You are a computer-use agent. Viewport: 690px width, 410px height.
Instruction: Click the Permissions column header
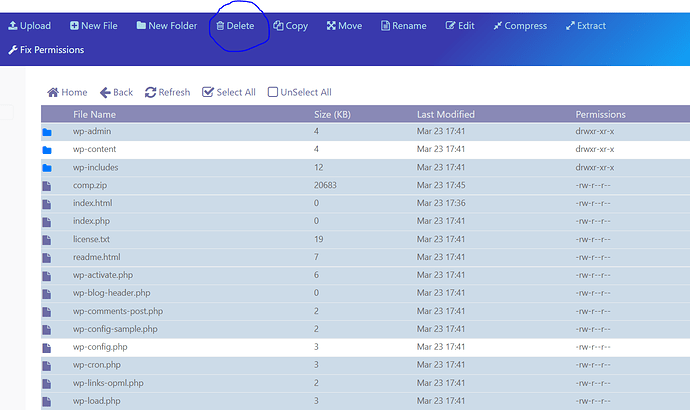click(x=600, y=115)
